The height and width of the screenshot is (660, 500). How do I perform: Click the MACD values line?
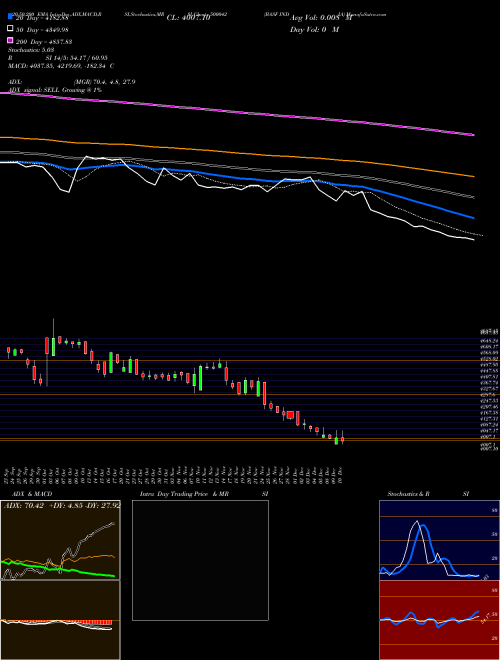pyautogui.click(x=61, y=66)
